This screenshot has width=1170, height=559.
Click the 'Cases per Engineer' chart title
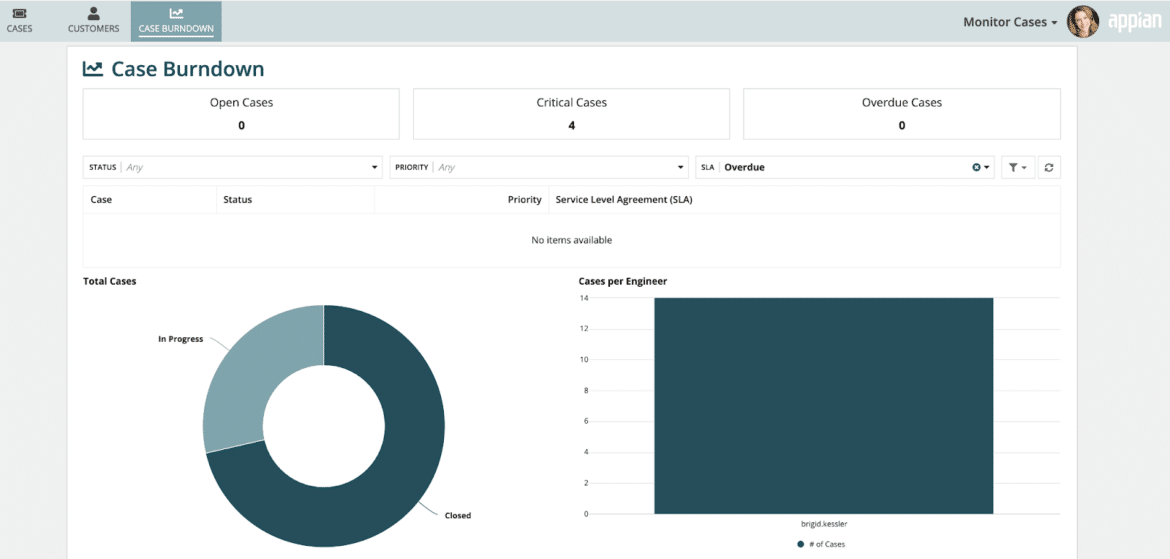coord(622,281)
